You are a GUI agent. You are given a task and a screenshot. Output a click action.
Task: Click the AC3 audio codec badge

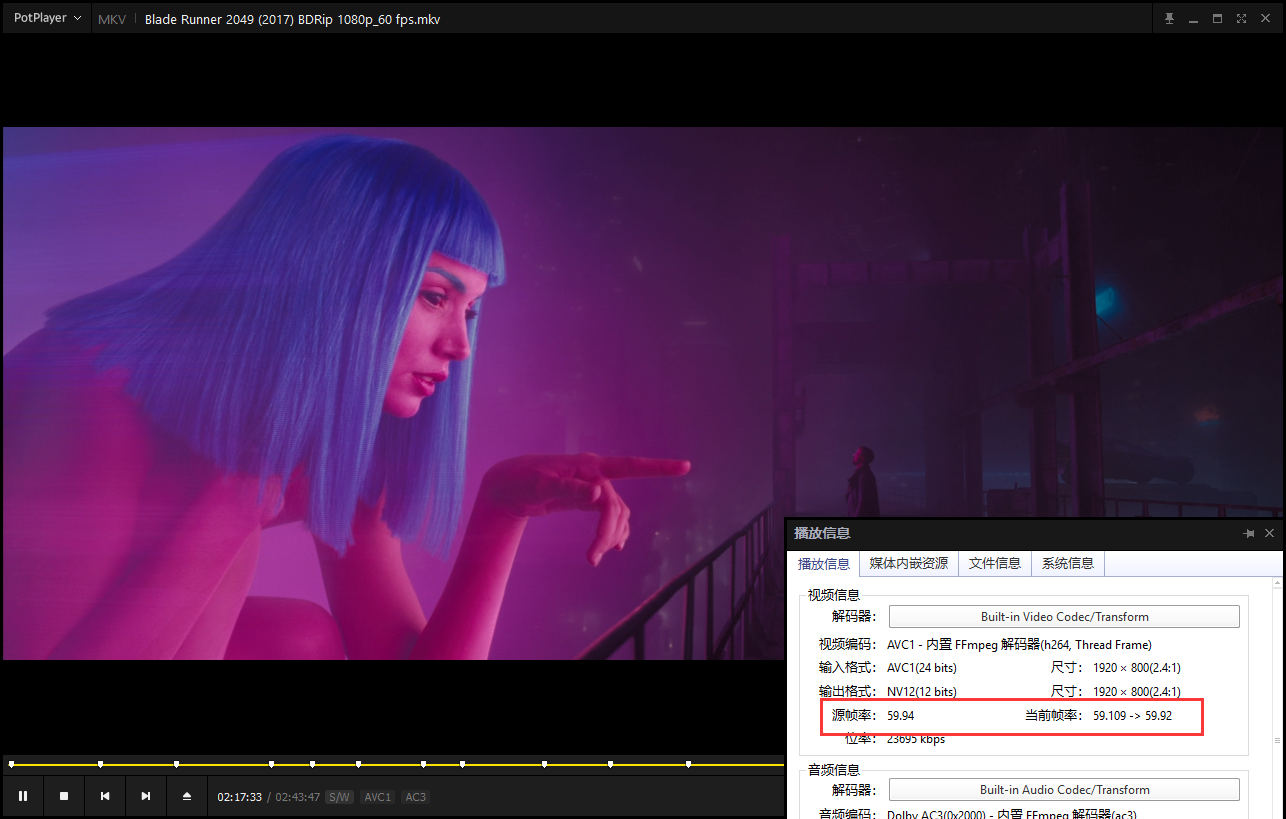415,797
